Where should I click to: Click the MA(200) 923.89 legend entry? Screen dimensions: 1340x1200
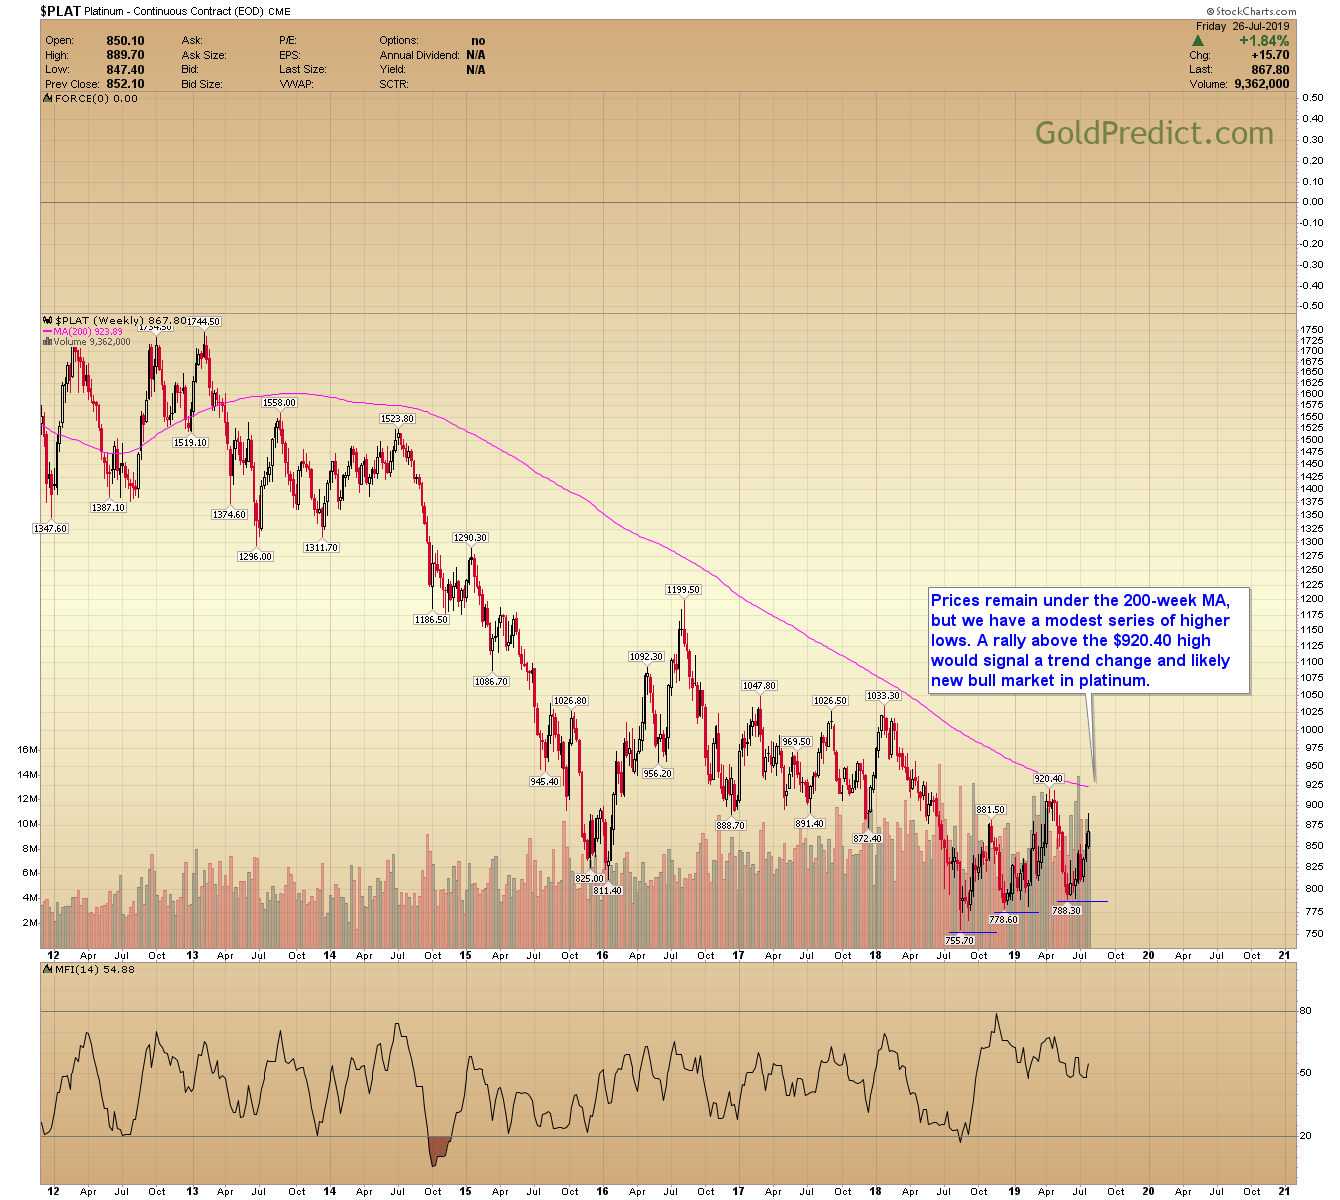(x=88, y=332)
